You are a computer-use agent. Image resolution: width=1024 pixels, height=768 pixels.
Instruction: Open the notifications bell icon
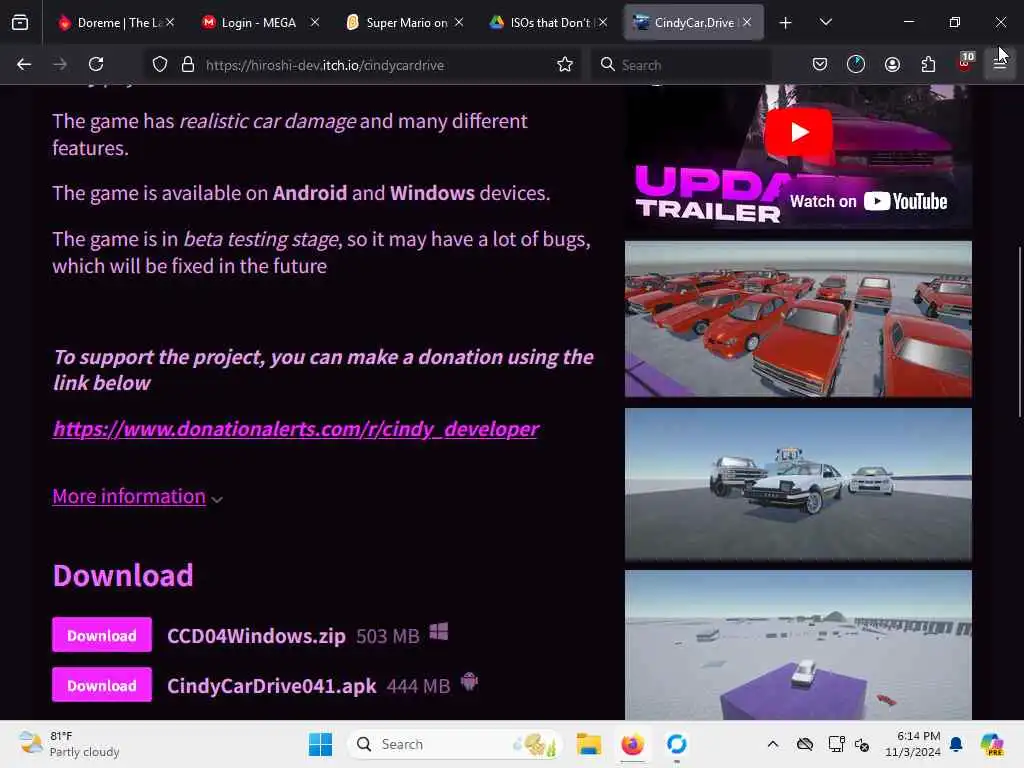956,744
